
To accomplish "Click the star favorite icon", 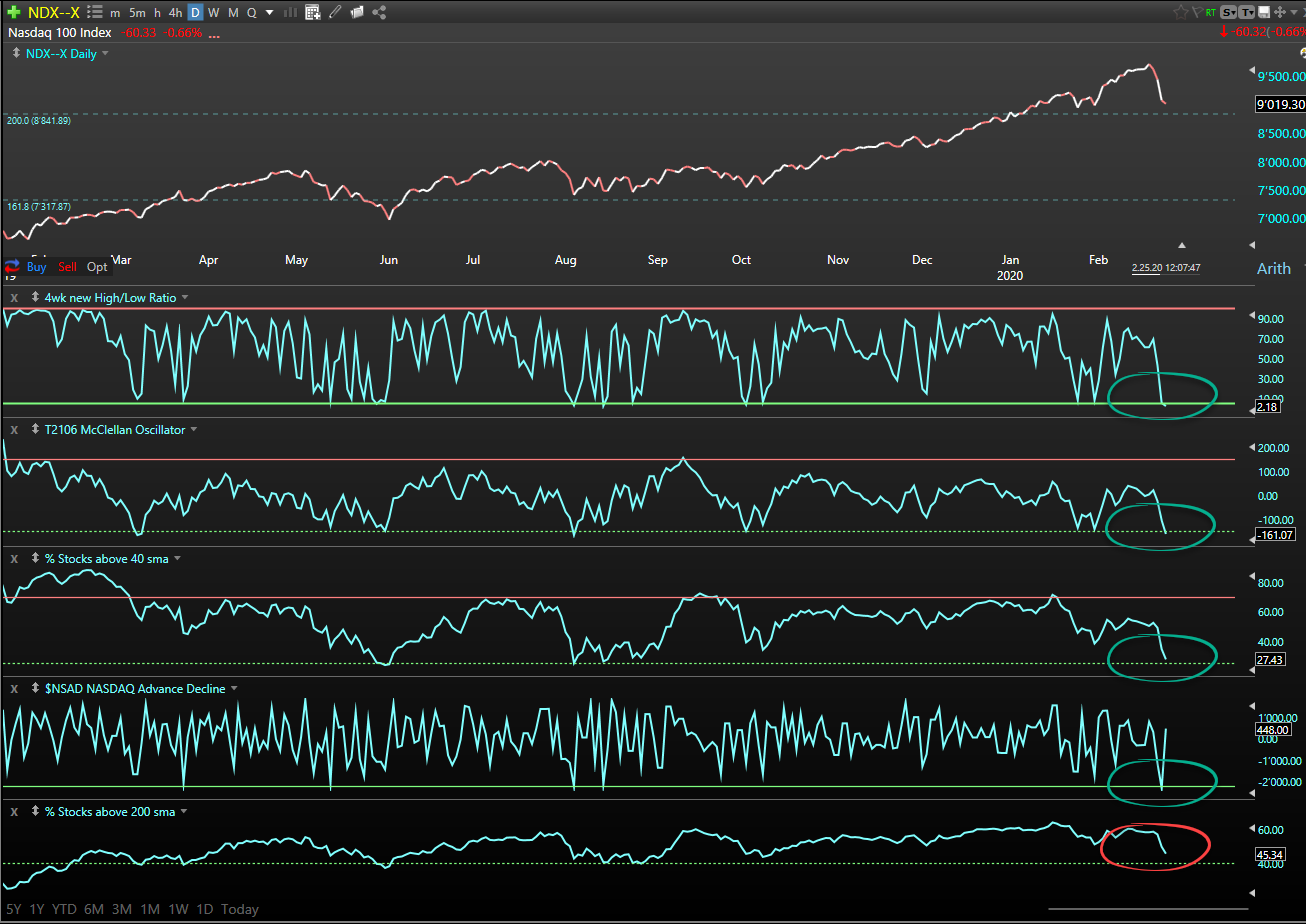I will [1181, 12].
